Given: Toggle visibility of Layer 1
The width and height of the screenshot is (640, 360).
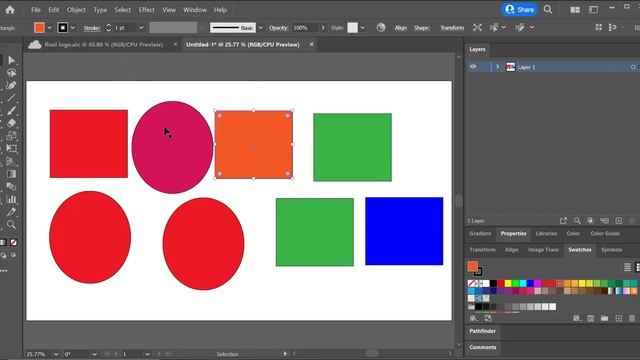Looking at the screenshot, I should (473, 67).
